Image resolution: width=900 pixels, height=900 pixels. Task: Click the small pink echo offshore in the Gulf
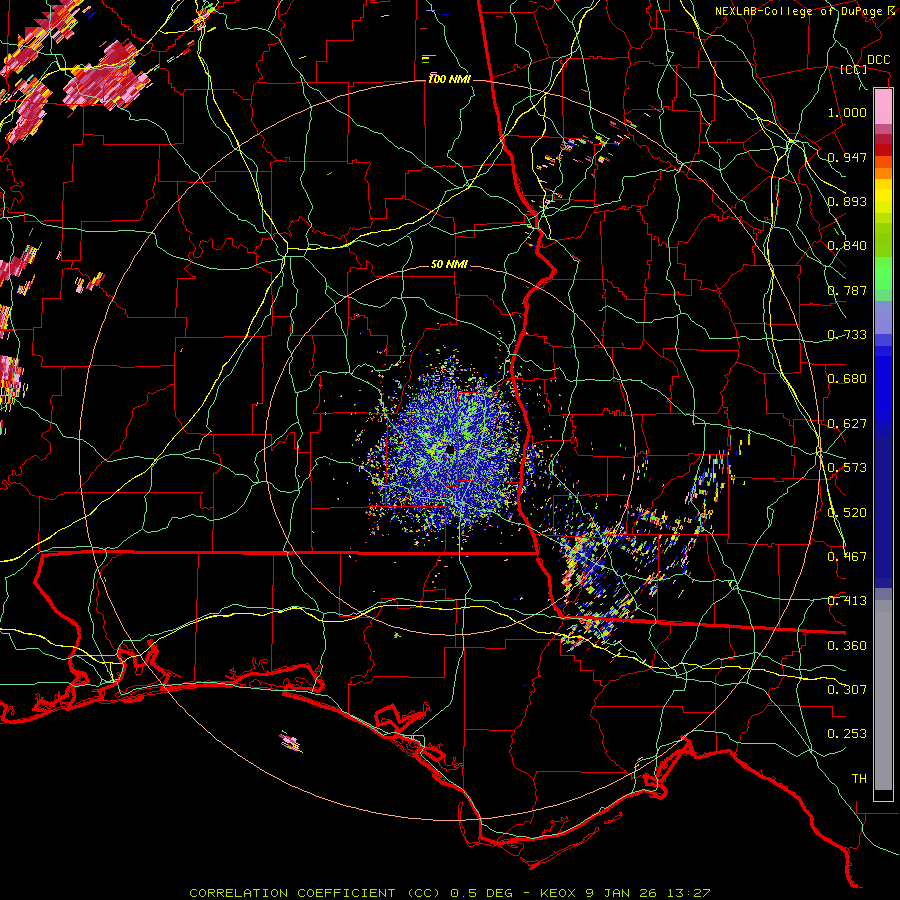[x=290, y=742]
